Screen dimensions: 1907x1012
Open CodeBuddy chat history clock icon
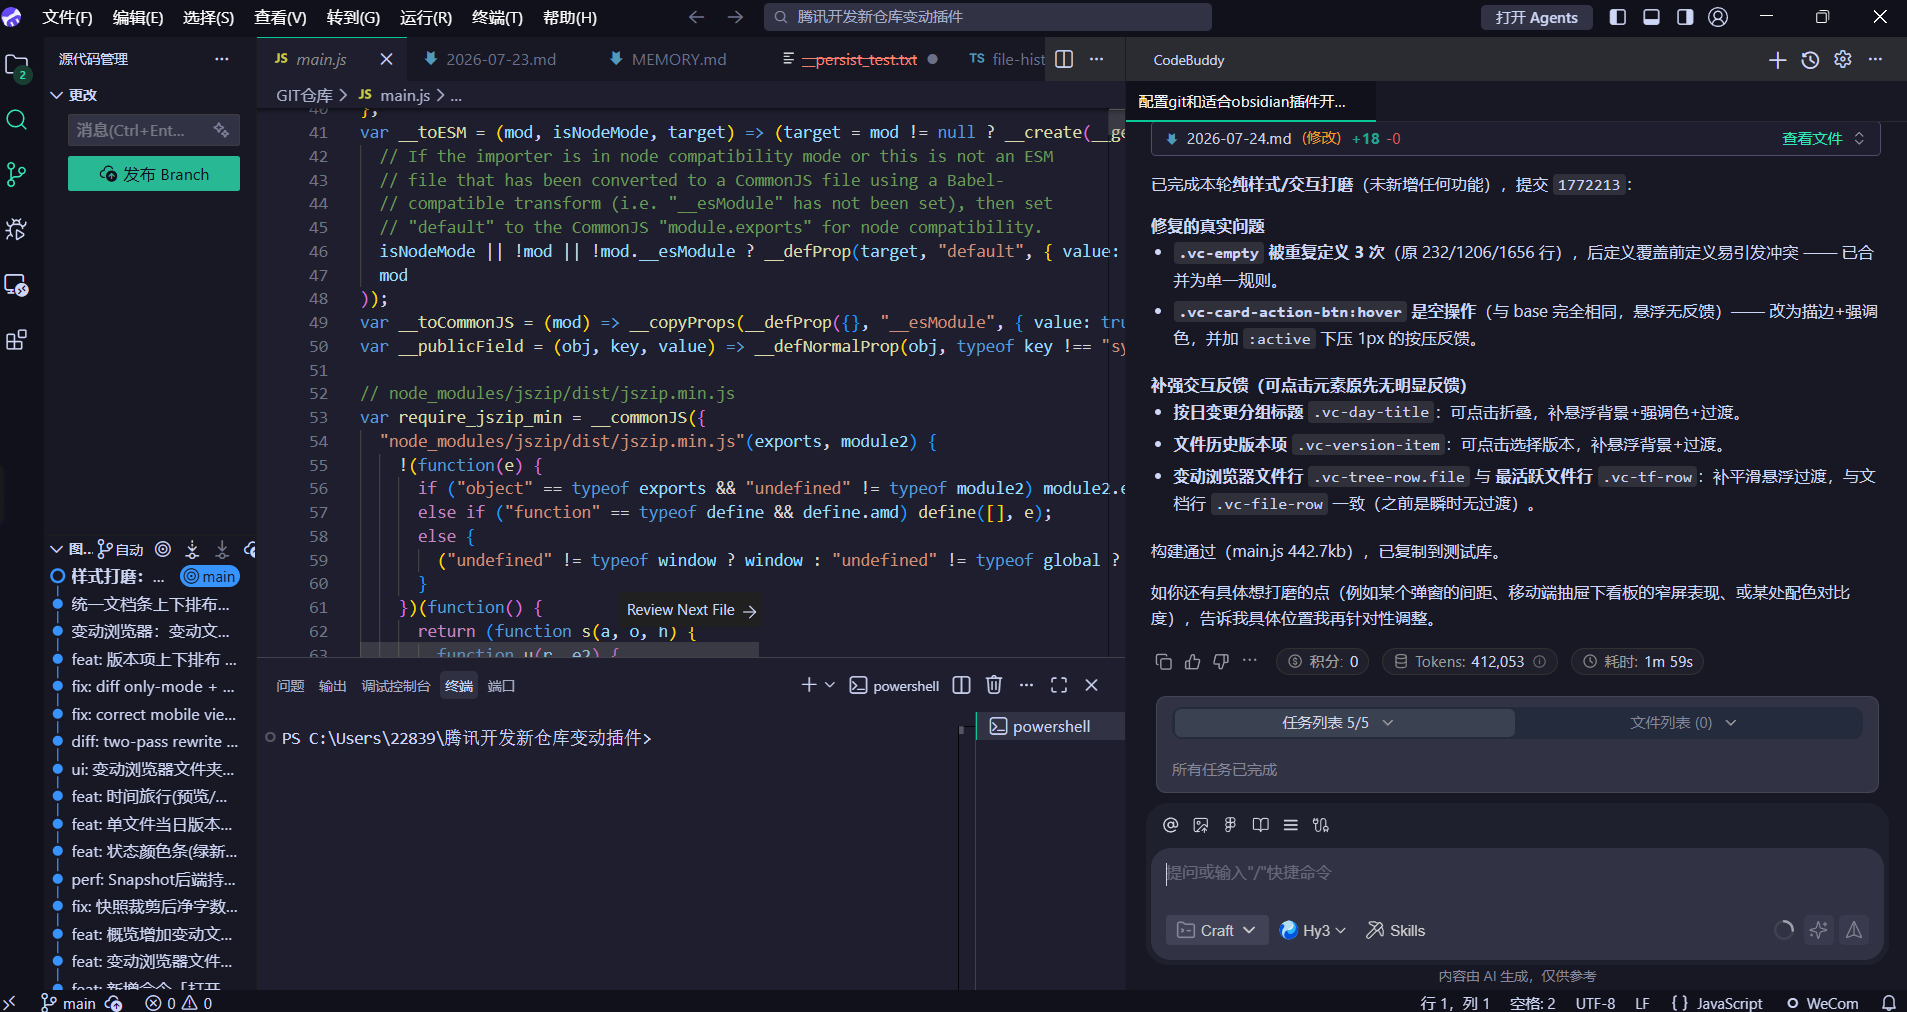1810,60
